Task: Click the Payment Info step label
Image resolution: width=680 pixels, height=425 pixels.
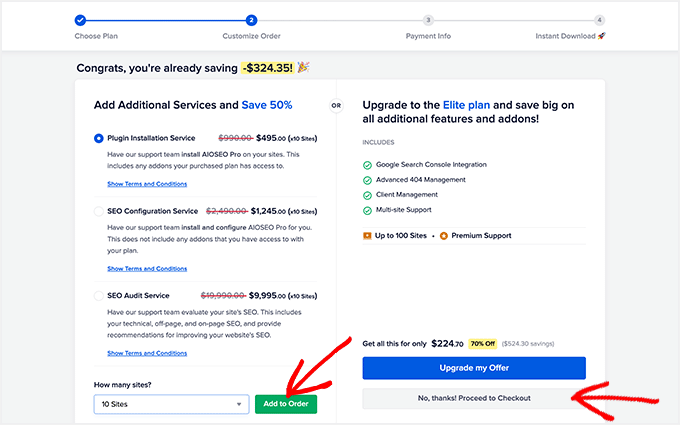Action: click(x=428, y=36)
